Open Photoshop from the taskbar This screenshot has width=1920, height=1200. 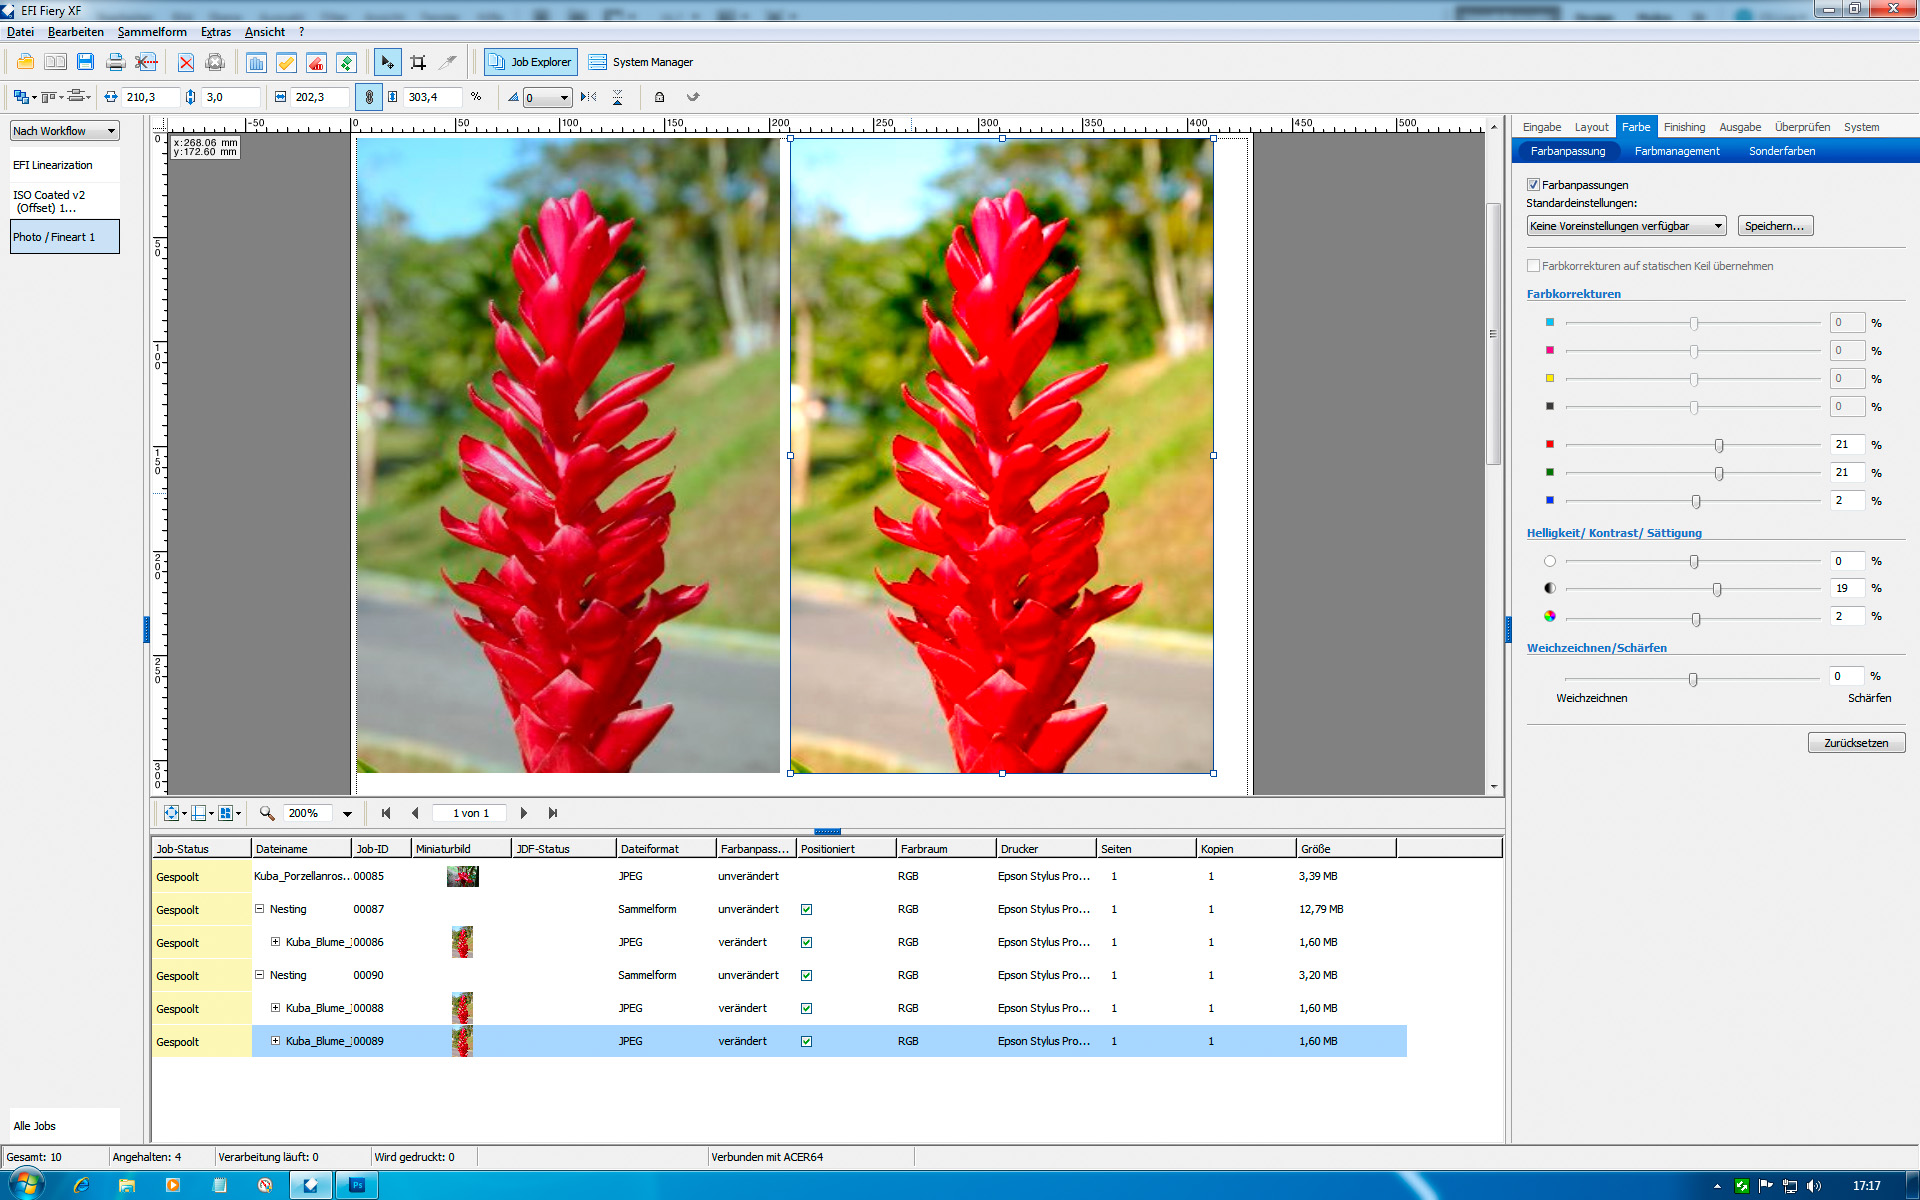click(x=357, y=1185)
